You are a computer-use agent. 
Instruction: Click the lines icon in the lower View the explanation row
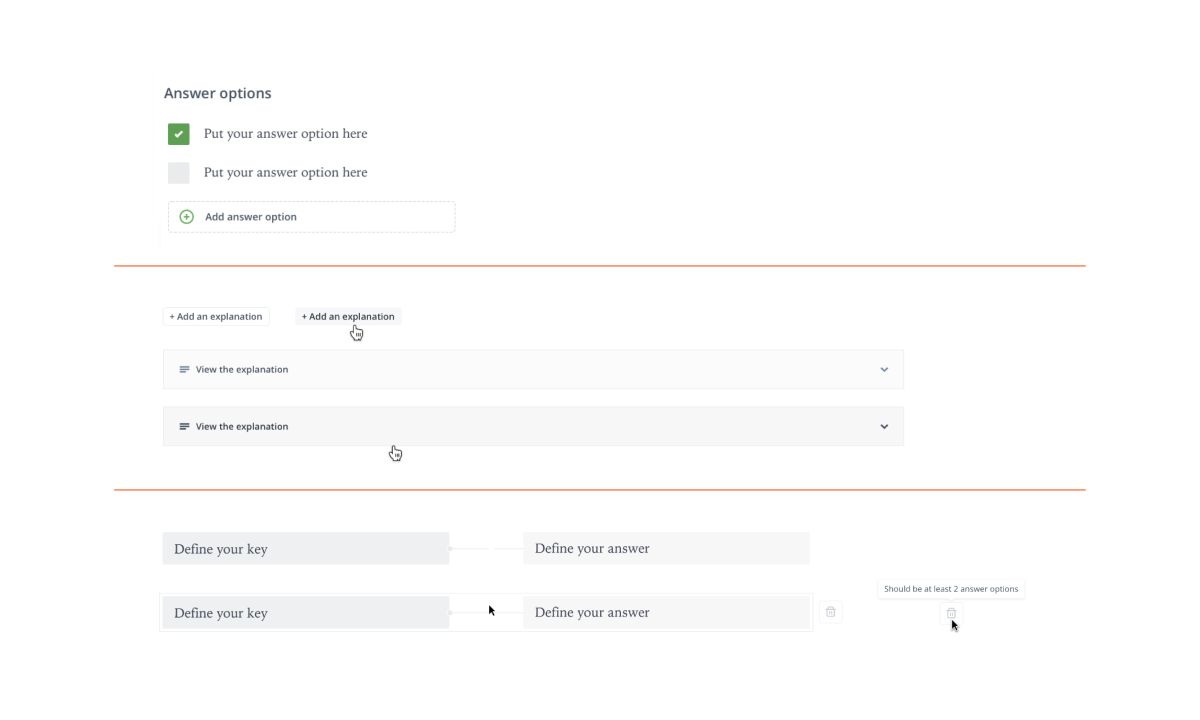(x=184, y=427)
